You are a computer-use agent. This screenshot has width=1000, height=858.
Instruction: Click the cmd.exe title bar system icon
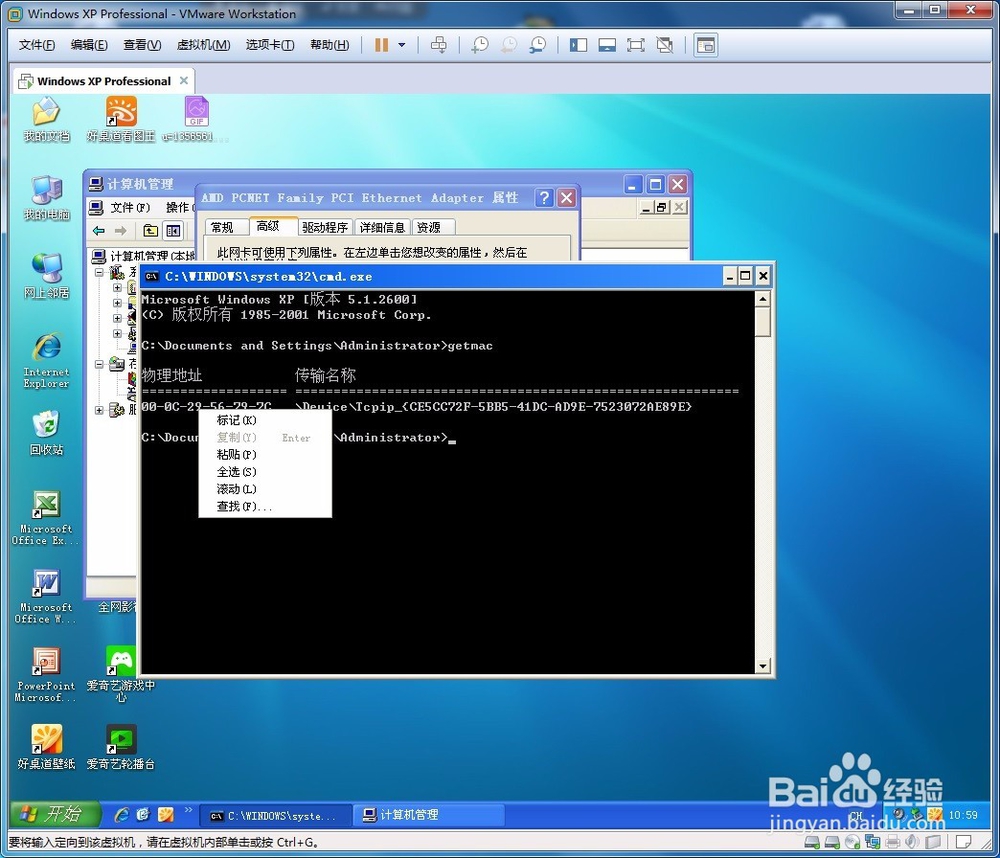click(x=152, y=276)
